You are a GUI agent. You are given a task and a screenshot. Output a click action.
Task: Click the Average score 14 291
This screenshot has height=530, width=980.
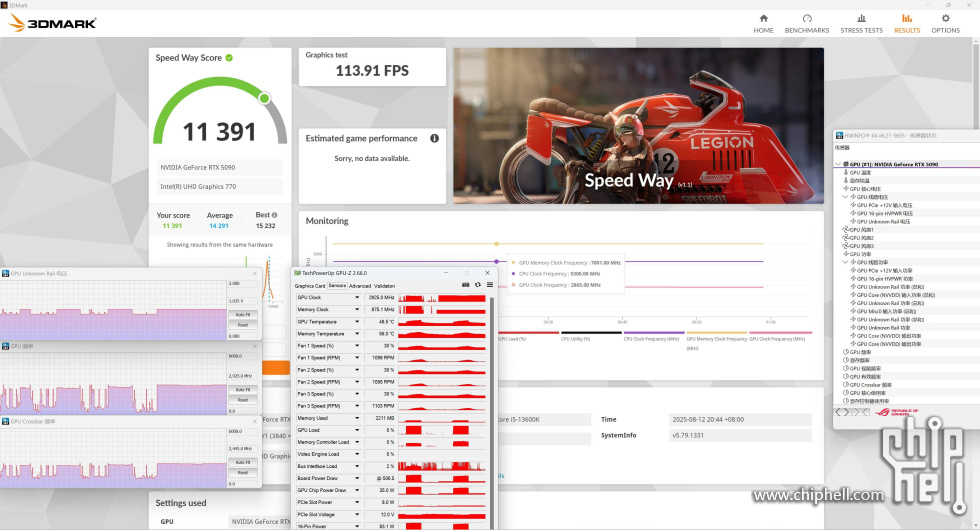(x=219, y=226)
